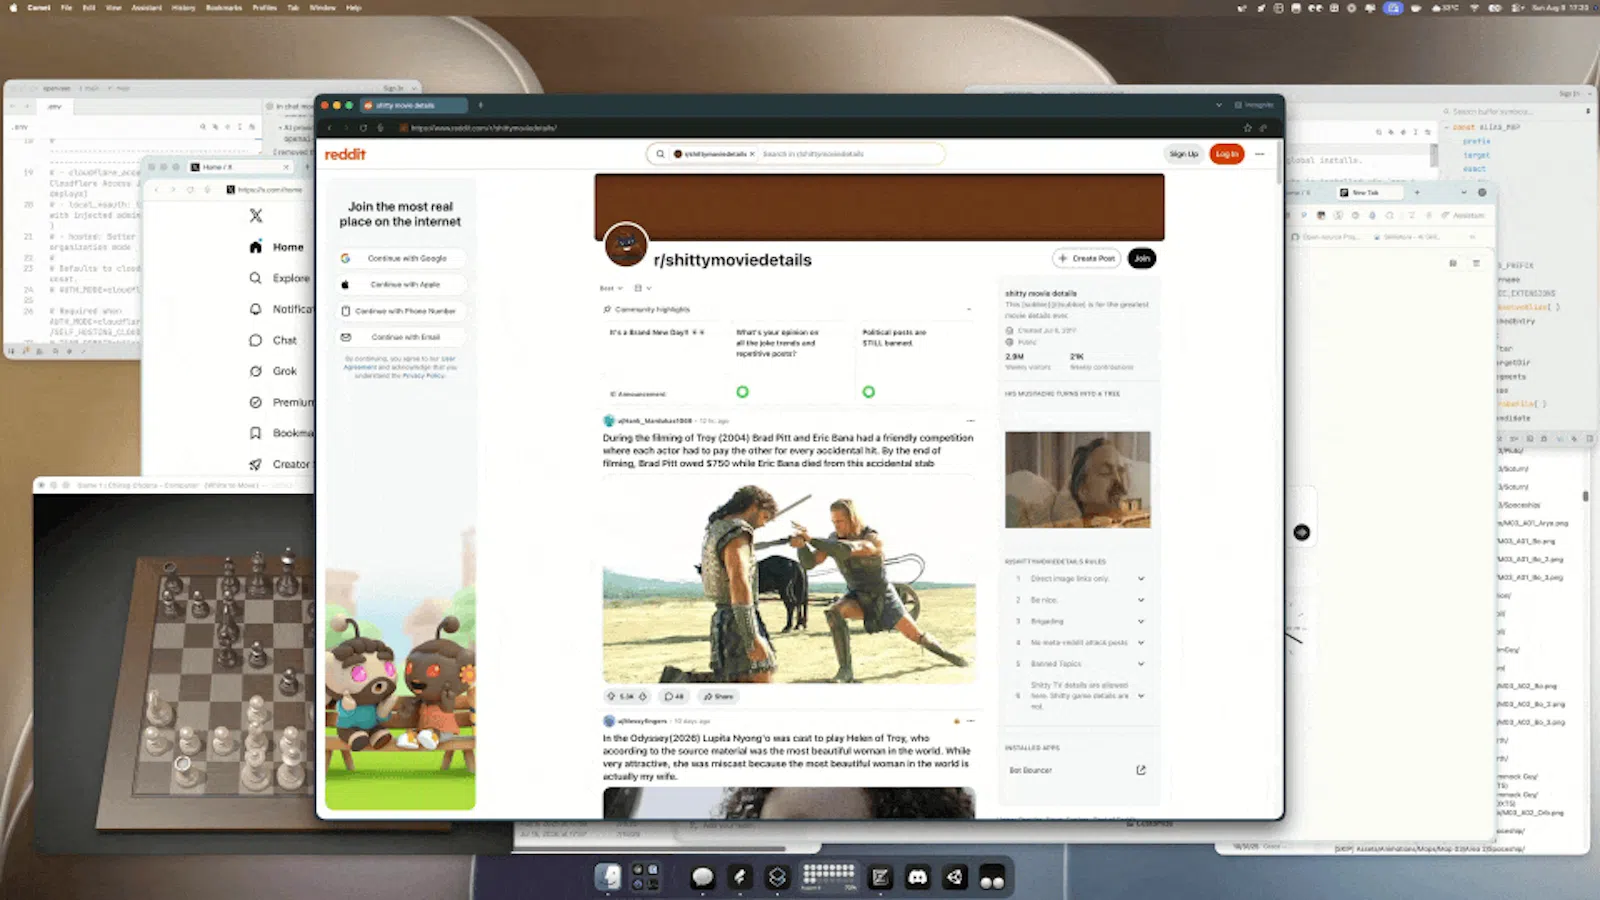
Task: Open the Troy post's three-dot menu
Action: click(x=970, y=421)
